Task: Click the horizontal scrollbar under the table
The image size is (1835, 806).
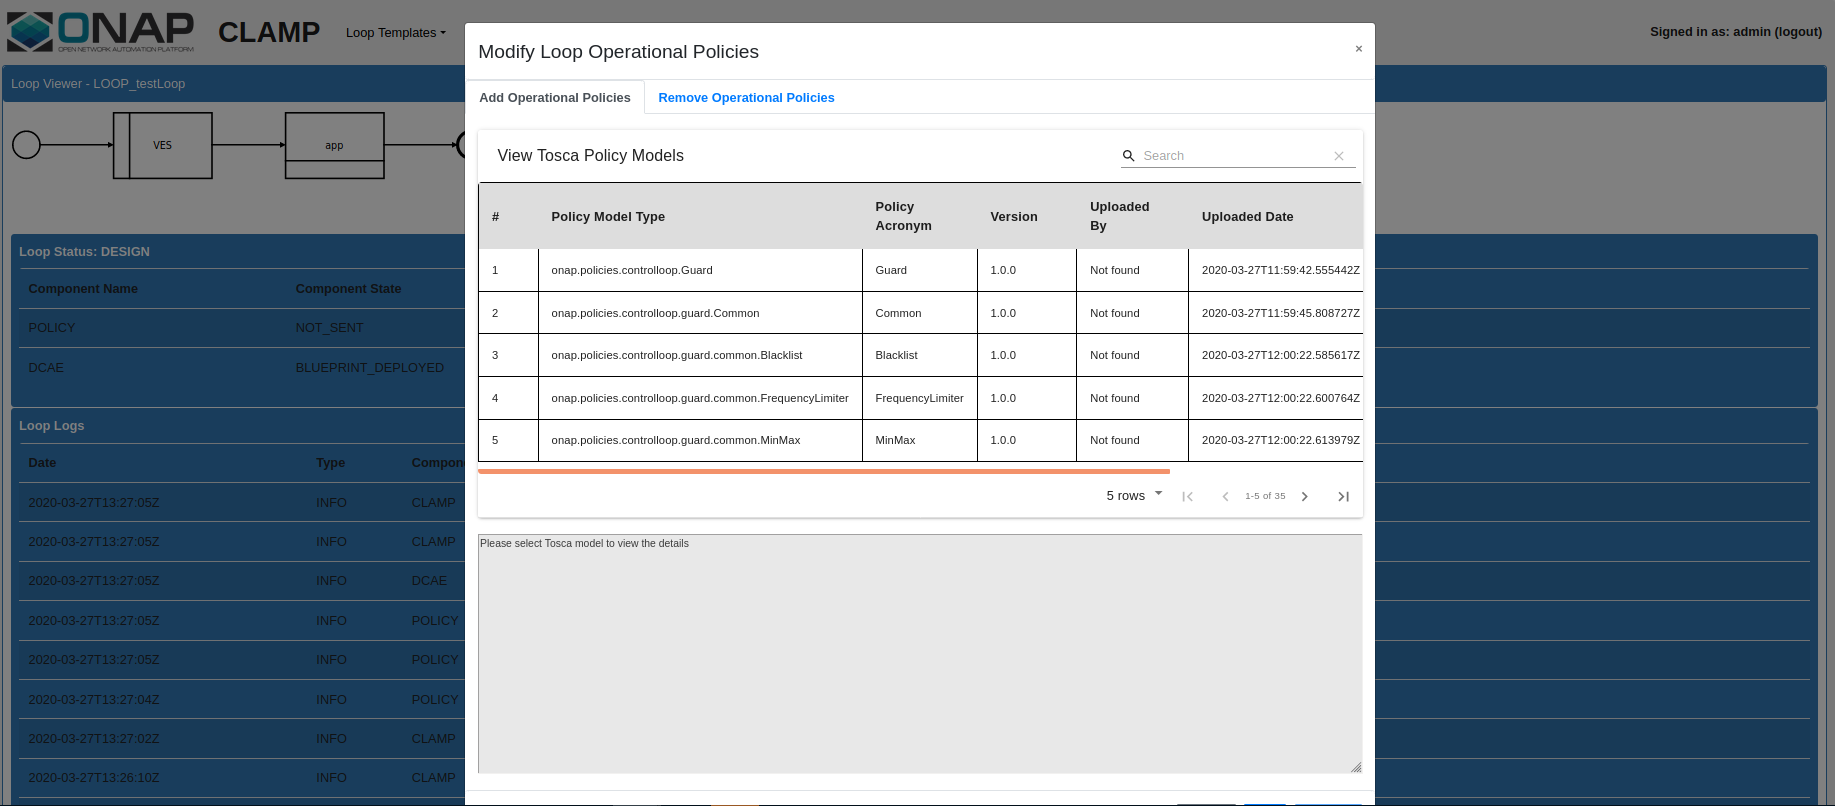Action: tap(824, 471)
